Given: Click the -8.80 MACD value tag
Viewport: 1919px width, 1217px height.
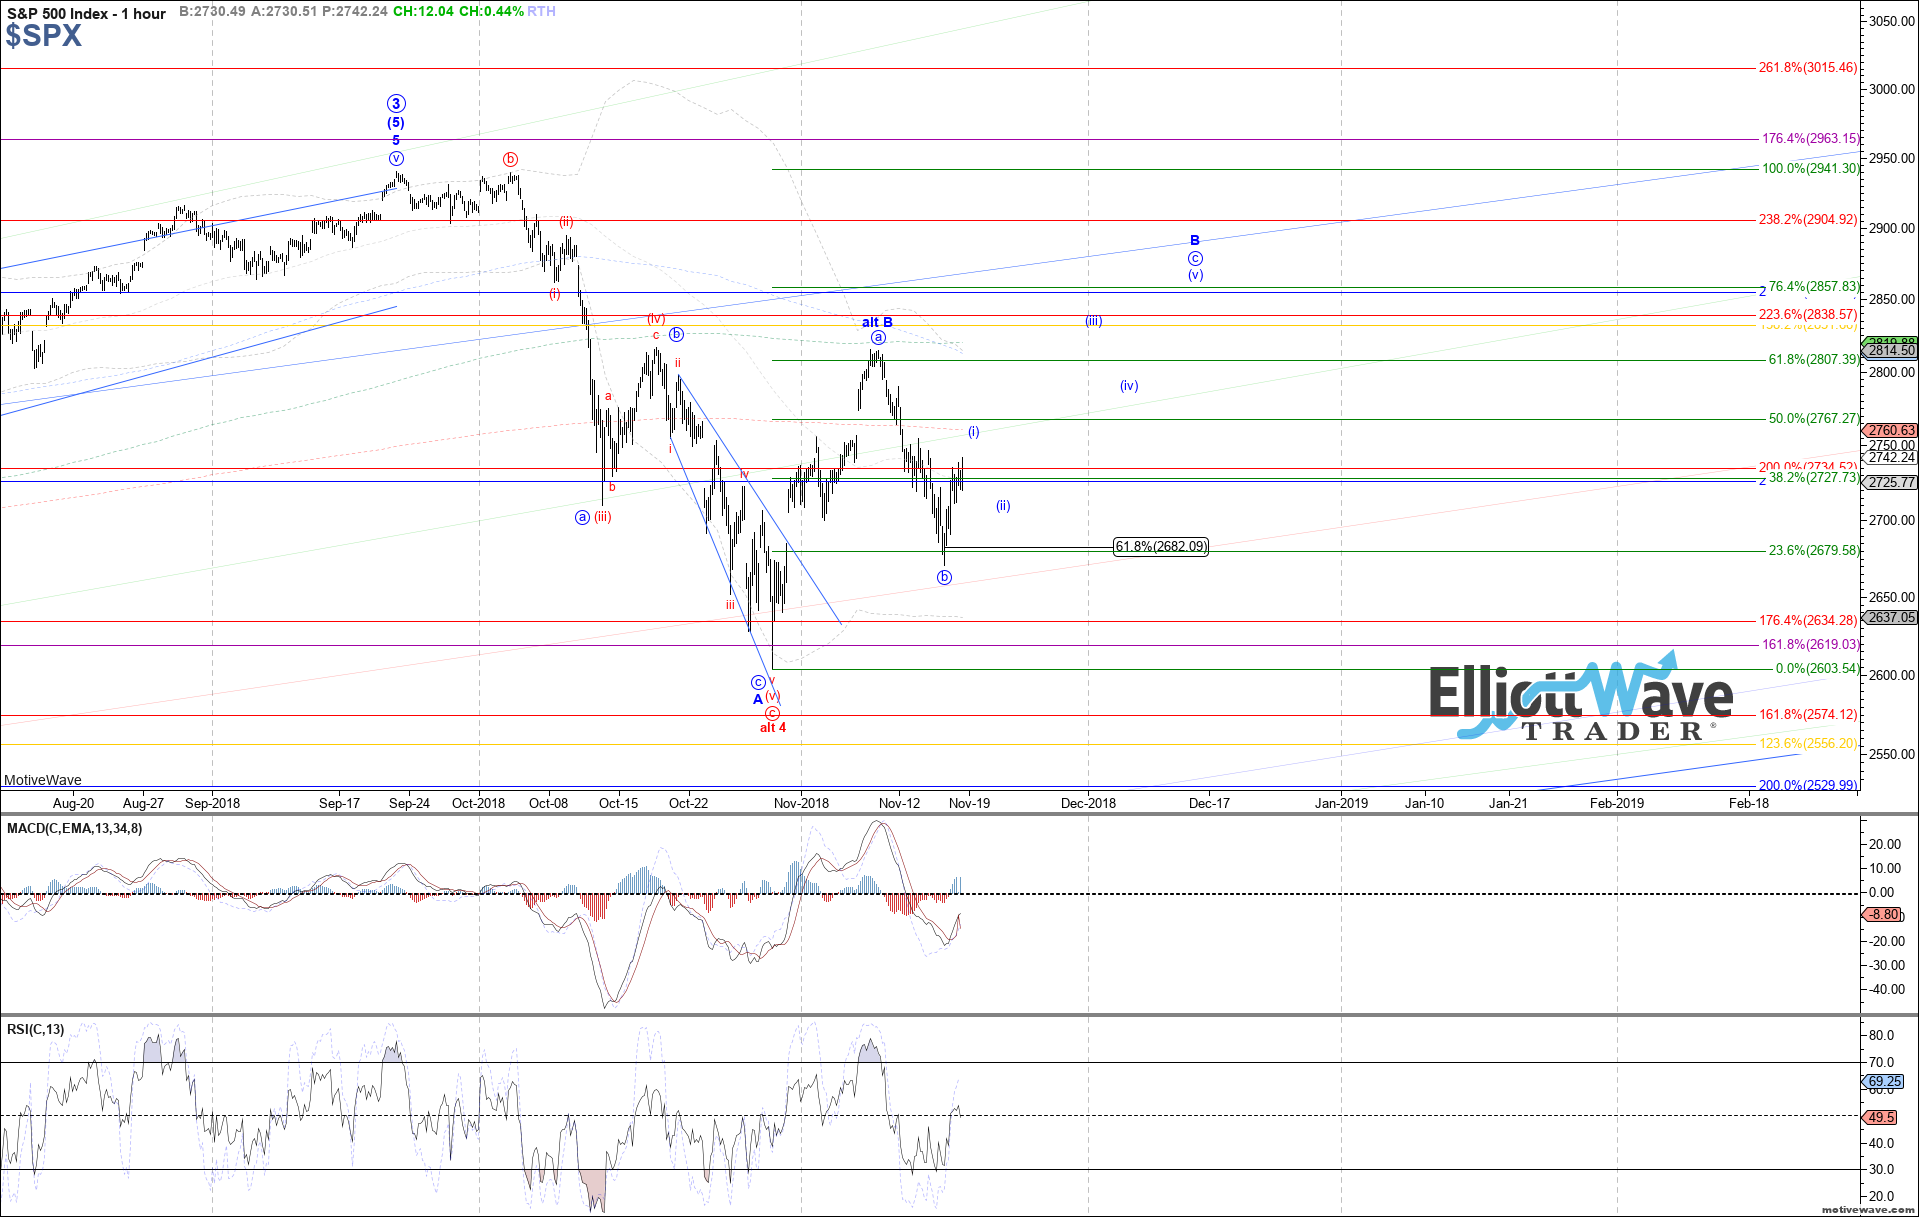Looking at the screenshot, I should point(1884,914).
